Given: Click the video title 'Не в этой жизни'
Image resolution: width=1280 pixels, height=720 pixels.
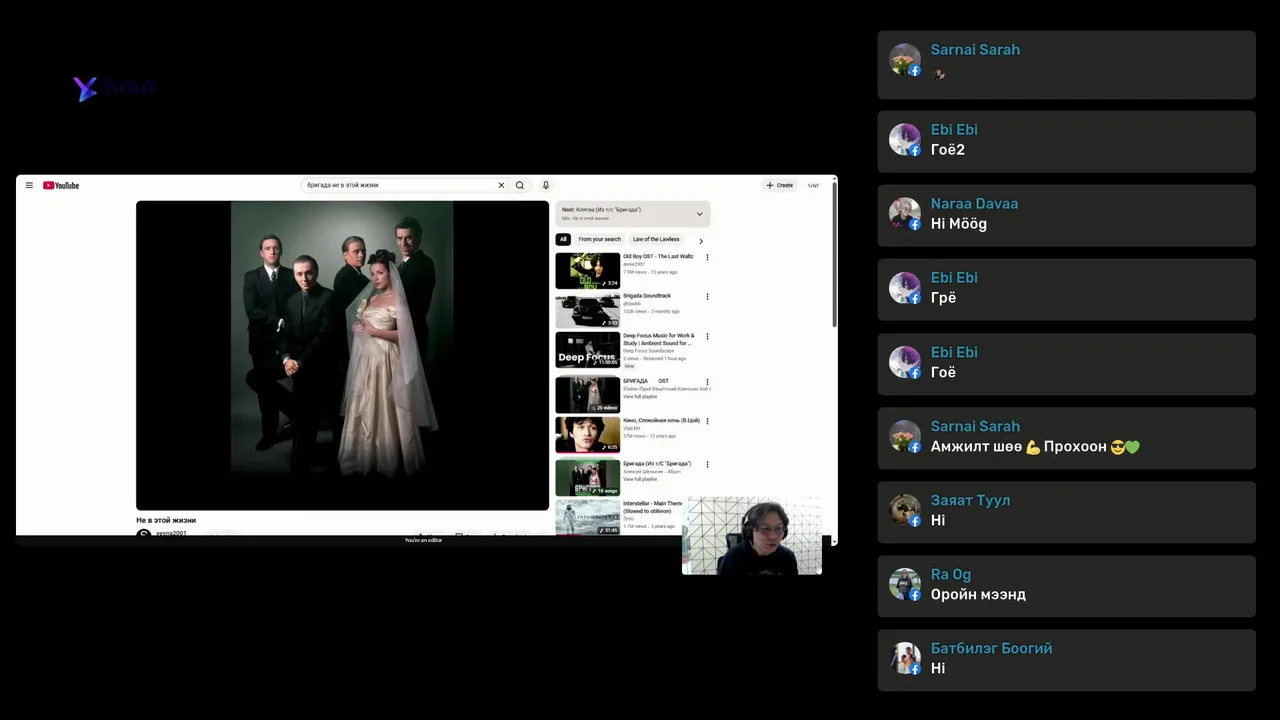Looking at the screenshot, I should tap(166, 520).
